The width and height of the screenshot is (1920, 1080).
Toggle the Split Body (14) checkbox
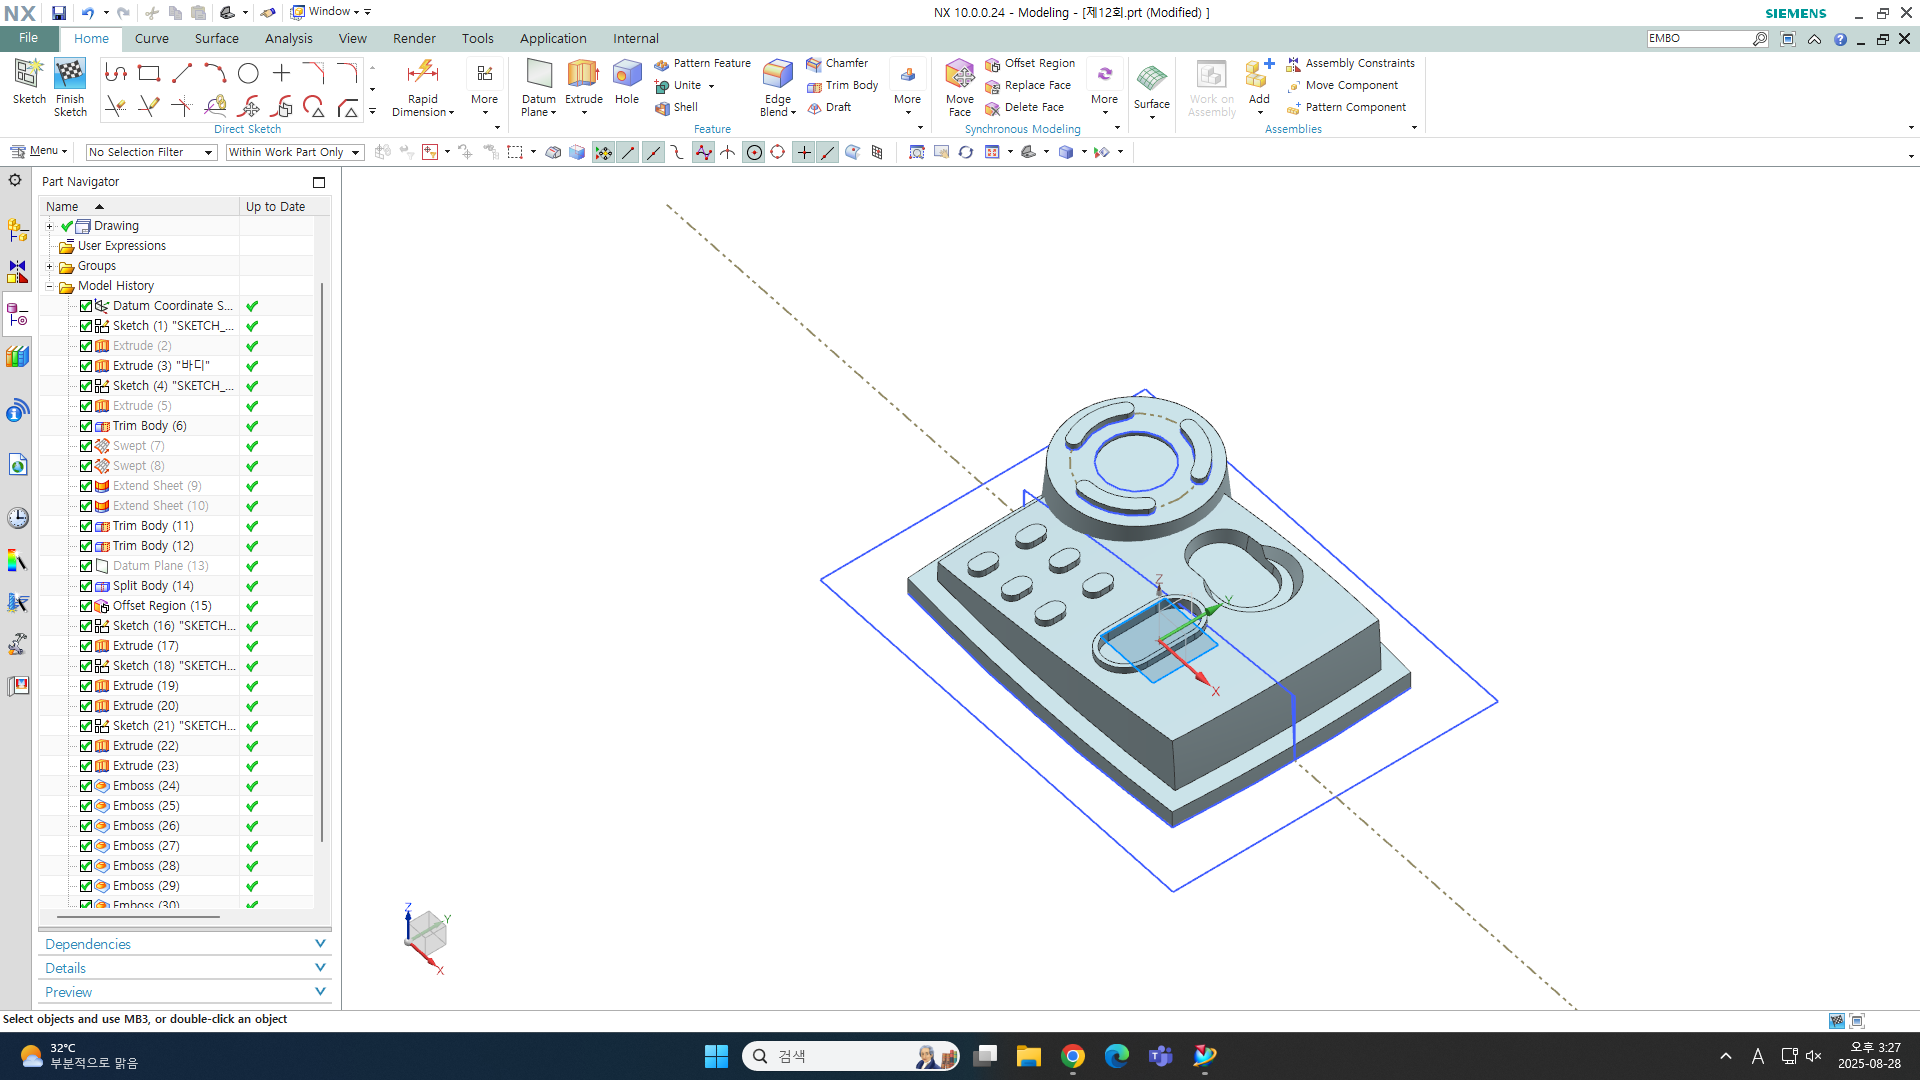pyautogui.click(x=86, y=586)
